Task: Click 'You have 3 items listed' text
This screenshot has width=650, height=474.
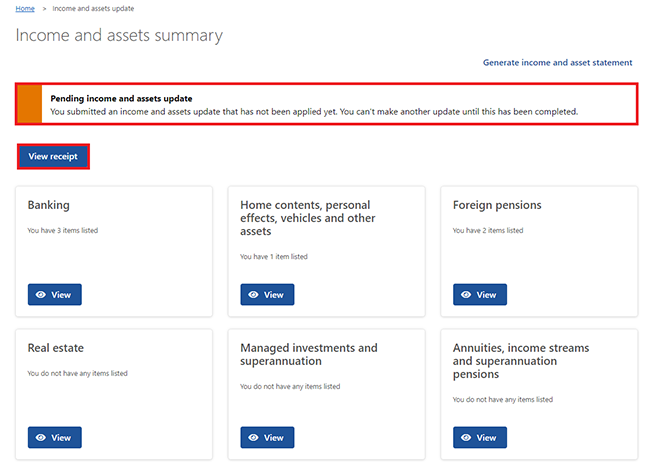Action: pos(63,230)
